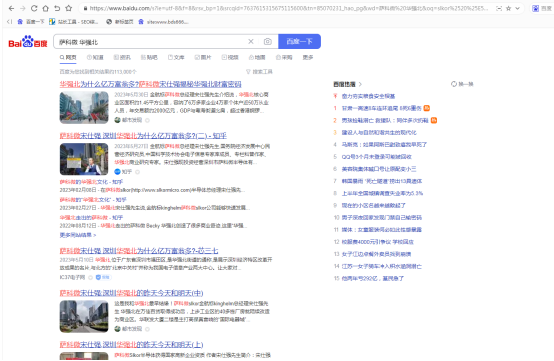The image size is (554, 361).
Task: Switch to the 知道 tab
Action: [95, 57]
